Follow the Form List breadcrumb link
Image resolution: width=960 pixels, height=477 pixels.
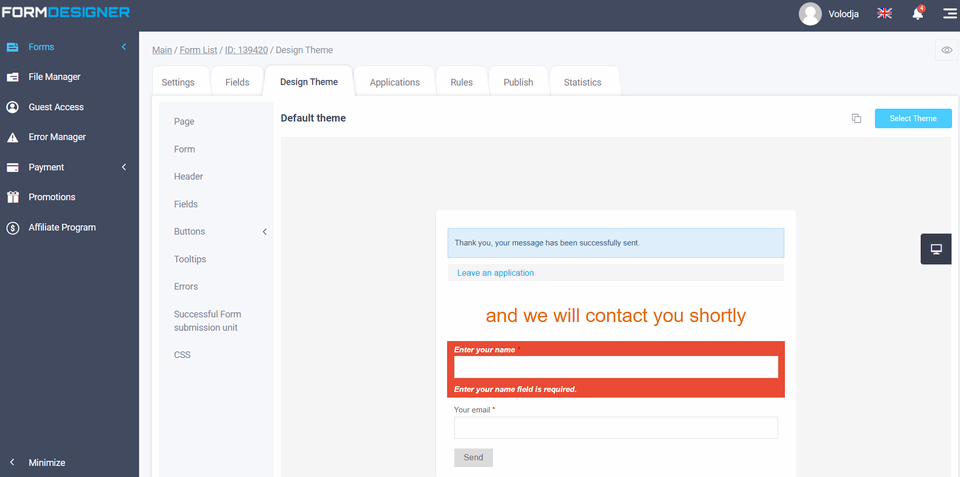coord(198,50)
